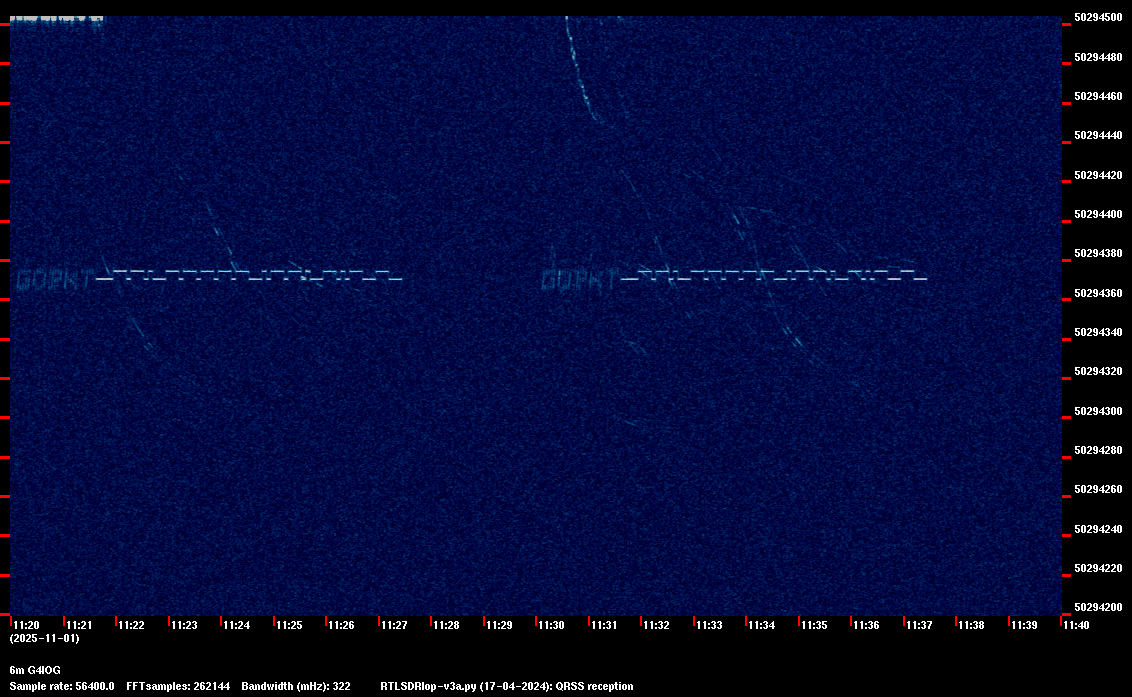Click the 11:28 time axis label

tap(446, 625)
